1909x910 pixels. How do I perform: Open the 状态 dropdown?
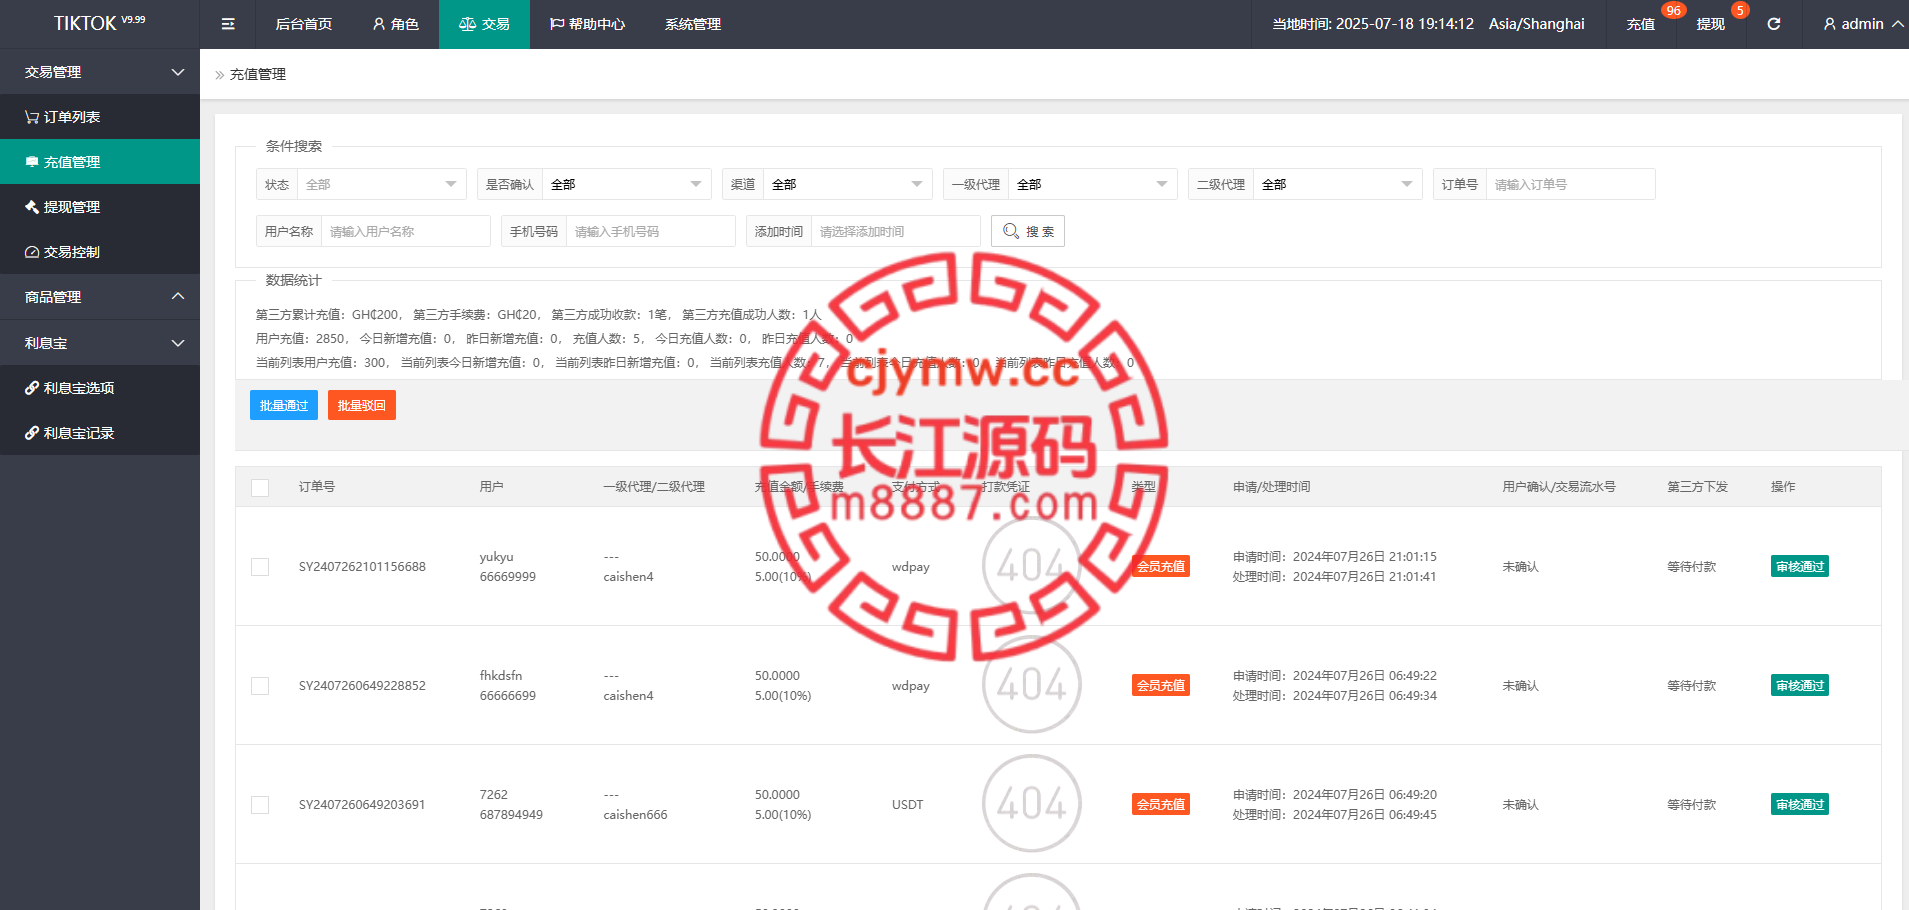tap(381, 184)
